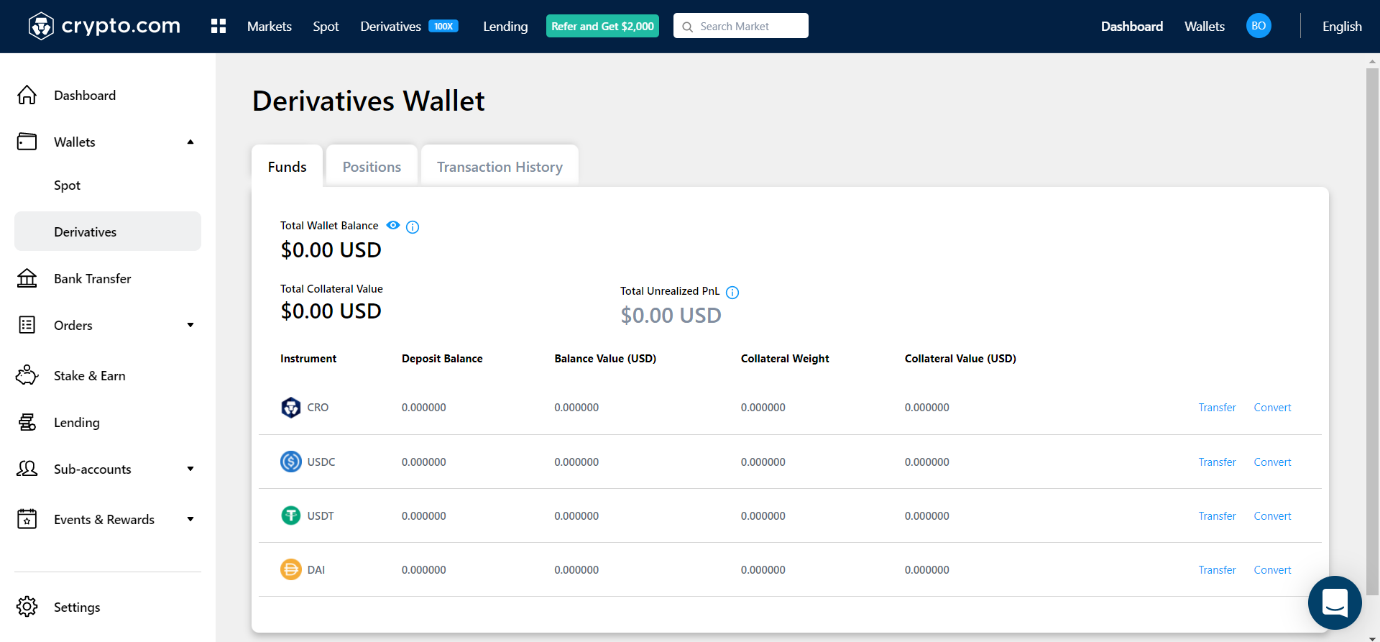The height and width of the screenshot is (642, 1380).
Task: Click the BO user avatar
Action: point(1259,26)
